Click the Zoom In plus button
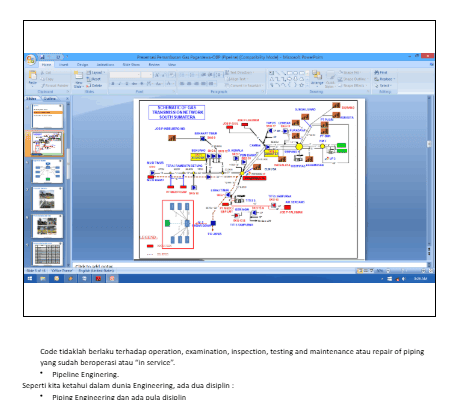 (x=423, y=271)
